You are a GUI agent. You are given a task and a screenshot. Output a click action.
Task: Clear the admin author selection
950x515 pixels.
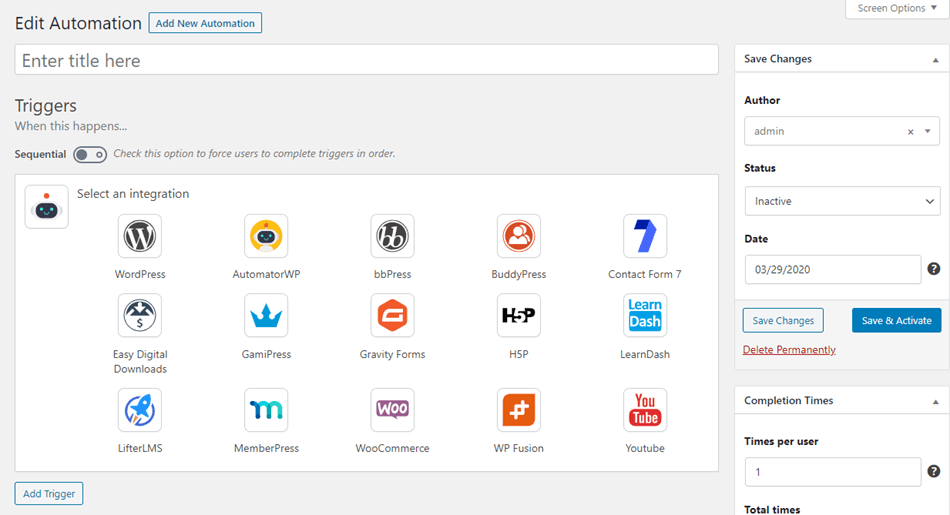910,131
